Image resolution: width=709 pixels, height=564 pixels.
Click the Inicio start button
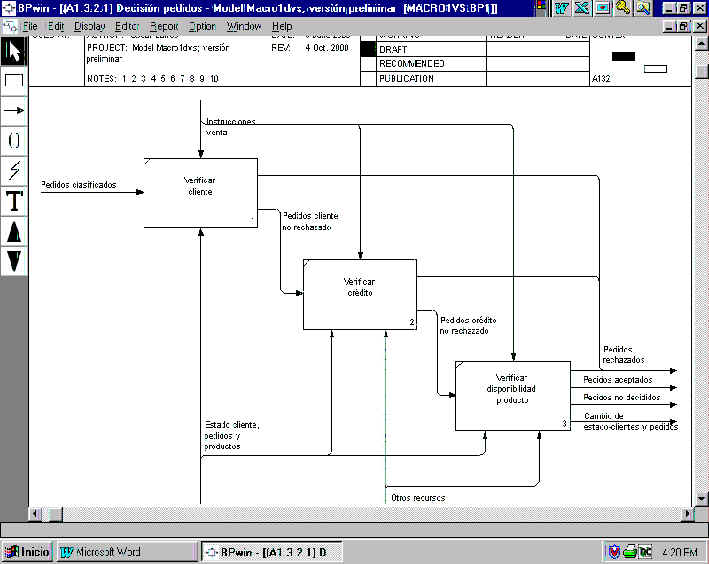coord(27,552)
